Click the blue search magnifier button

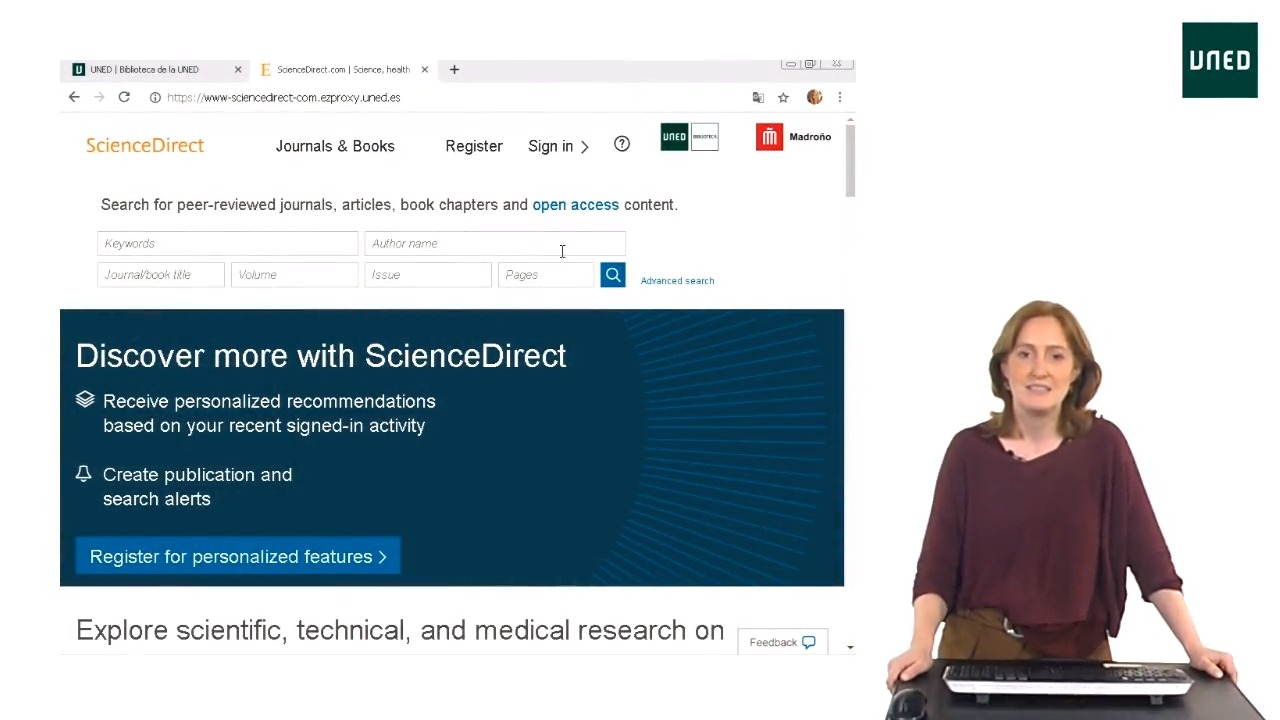(612, 275)
